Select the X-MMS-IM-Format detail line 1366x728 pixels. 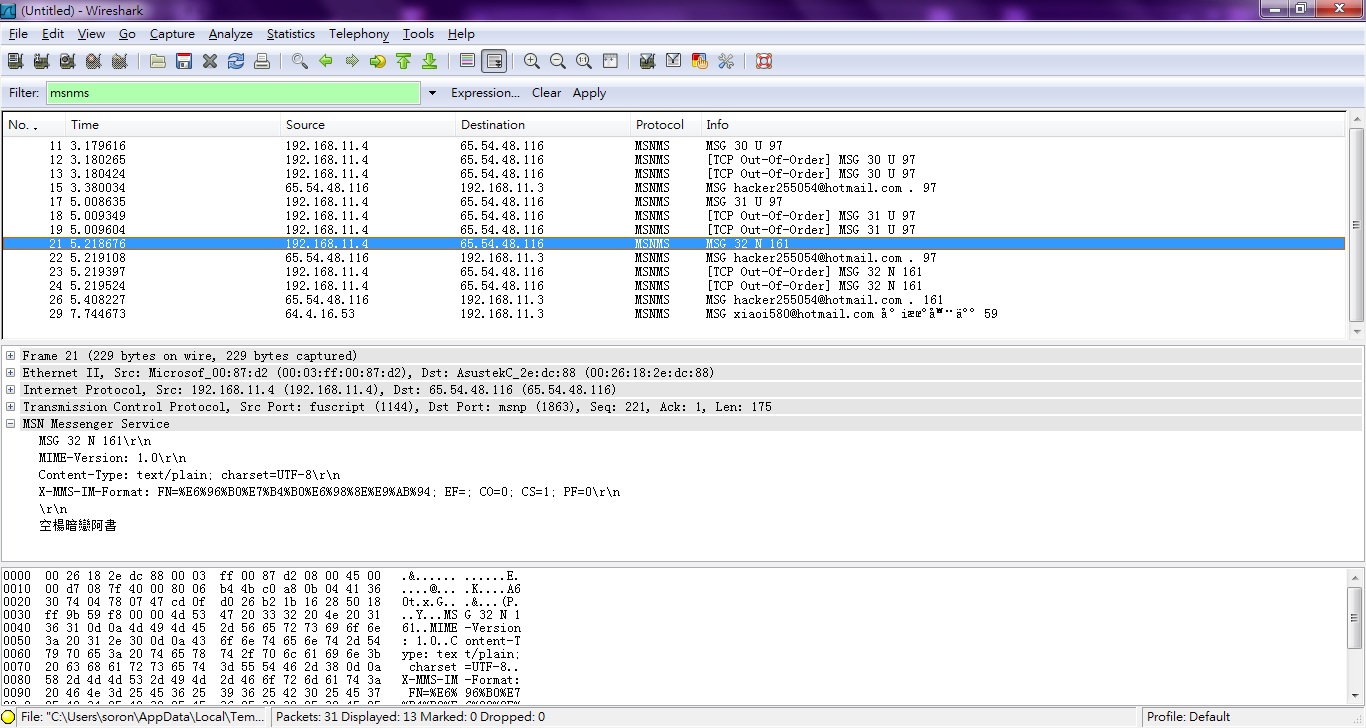[x=329, y=492]
